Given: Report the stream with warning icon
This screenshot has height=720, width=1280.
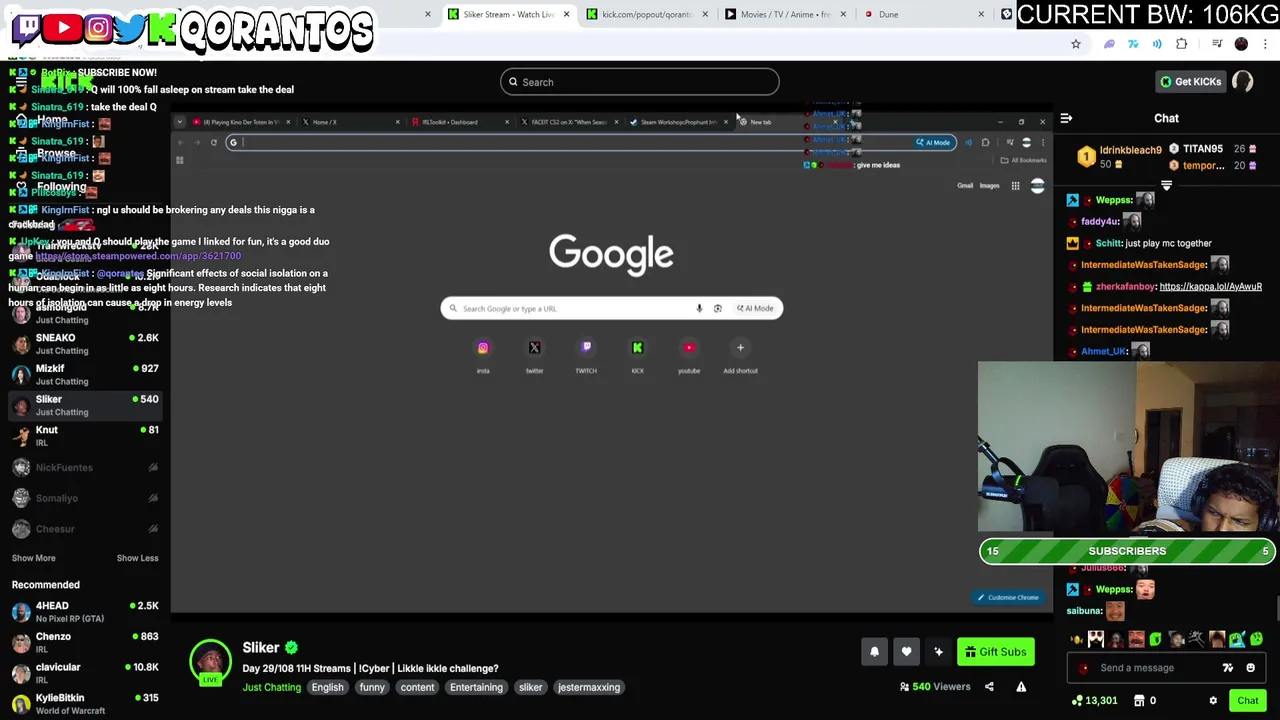Looking at the screenshot, I should pos(1021,687).
